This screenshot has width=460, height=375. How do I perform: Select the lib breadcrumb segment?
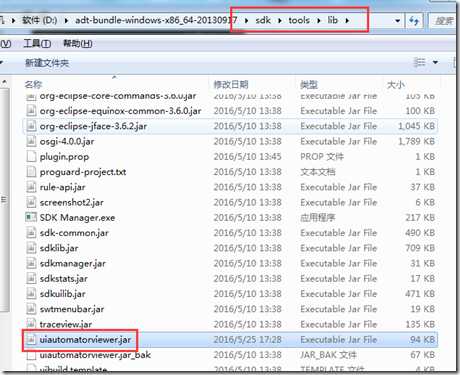(x=333, y=20)
